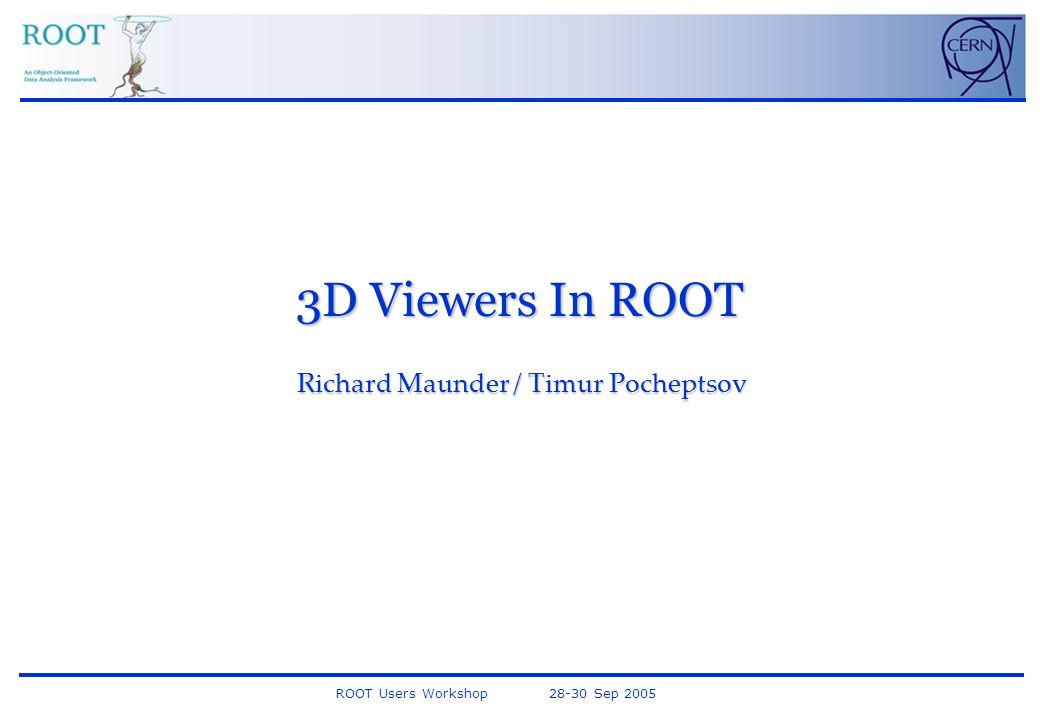Image resolution: width=1040 pixels, height=720 pixels.
Task: Select the authors line 'Richard Maunder / Timur Pocheptsov'
Action: tap(521, 384)
